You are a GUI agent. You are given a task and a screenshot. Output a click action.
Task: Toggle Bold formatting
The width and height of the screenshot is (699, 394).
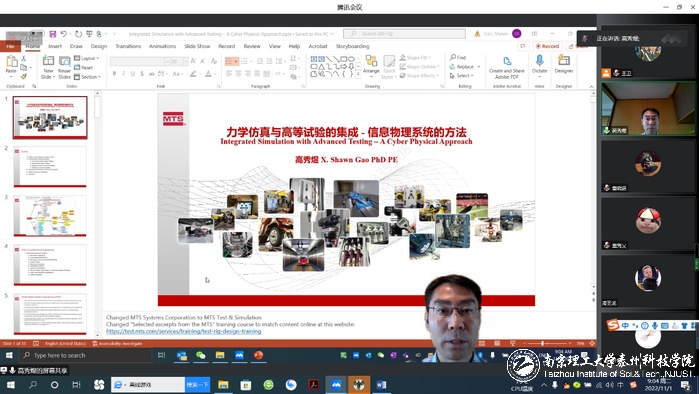point(115,74)
